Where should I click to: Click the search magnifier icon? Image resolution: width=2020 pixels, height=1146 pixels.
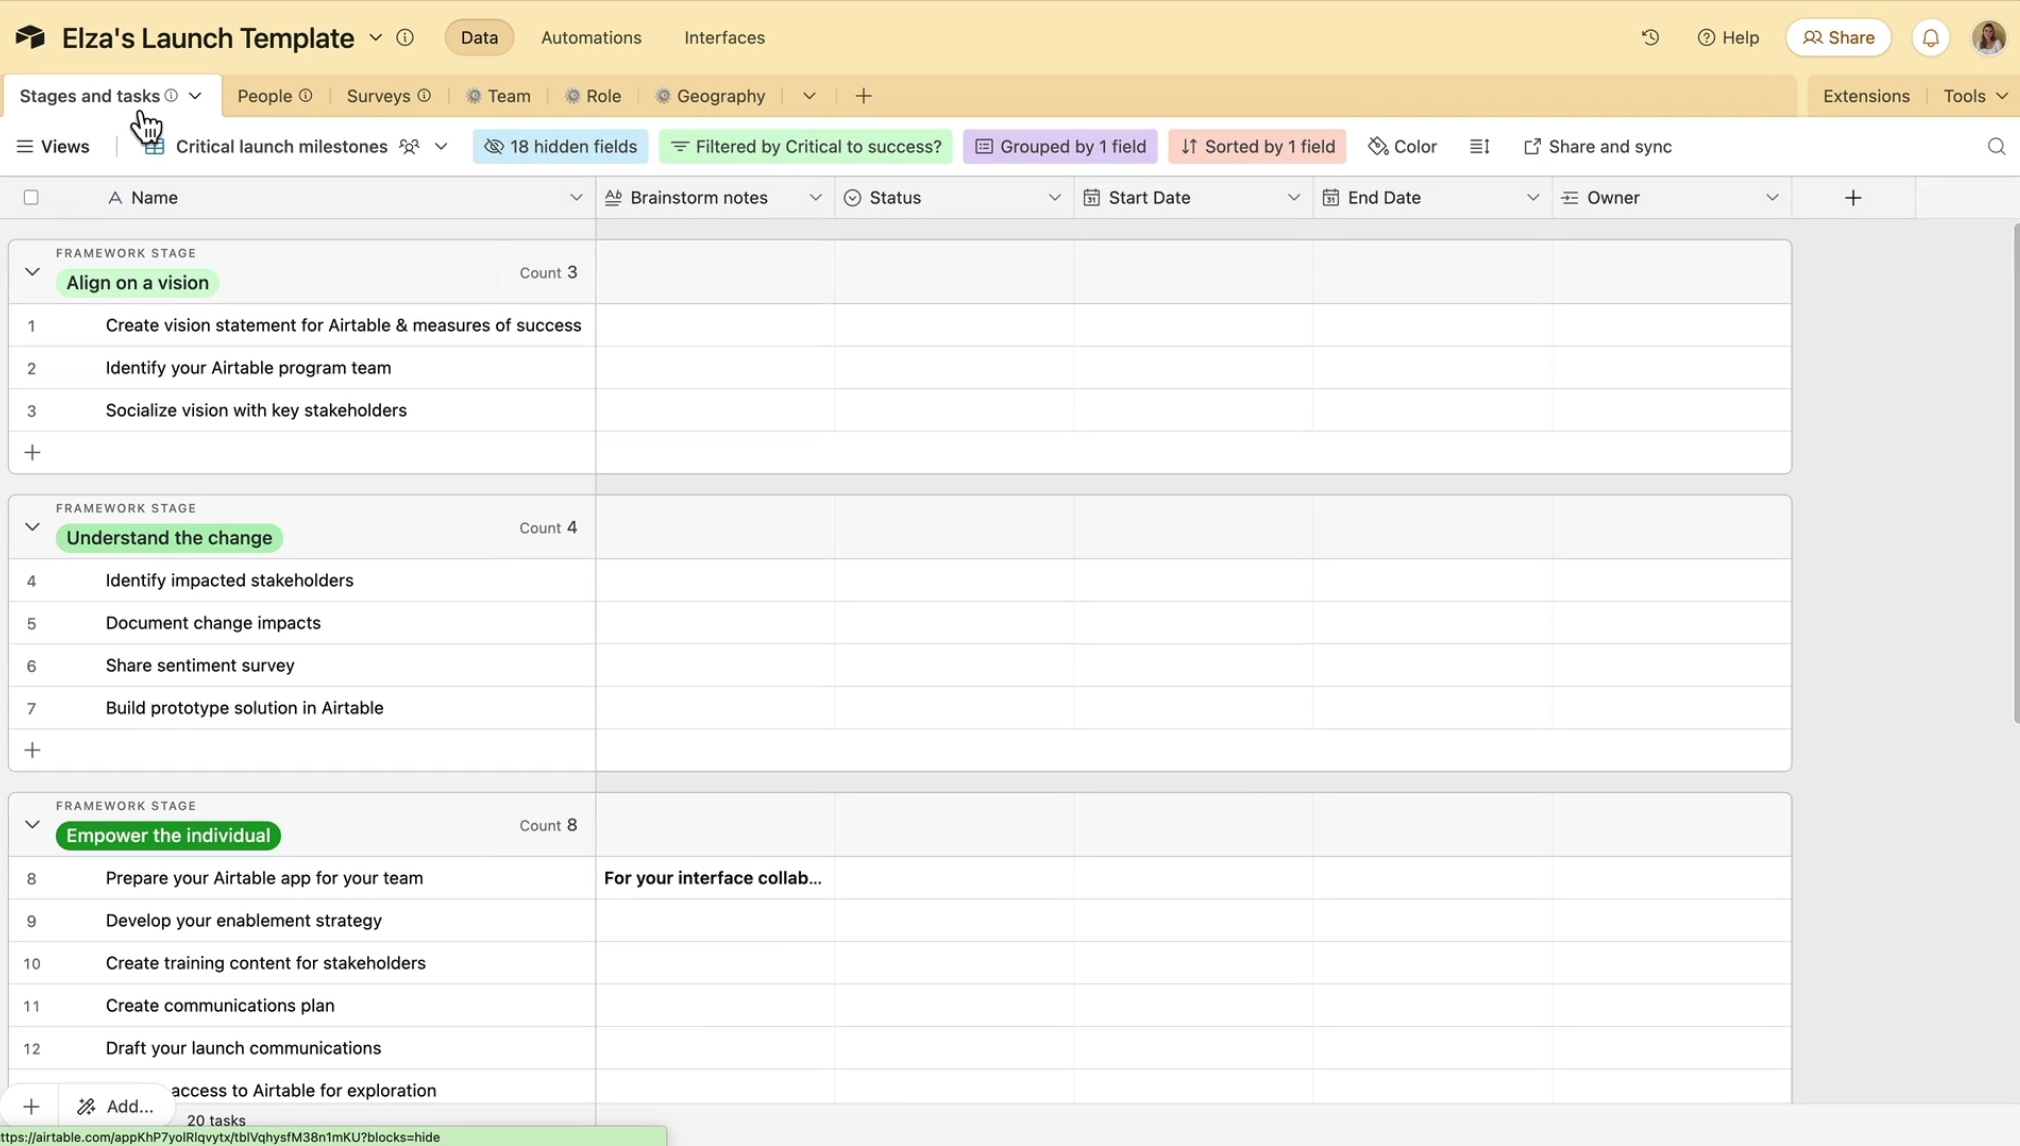coord(1996,146)
